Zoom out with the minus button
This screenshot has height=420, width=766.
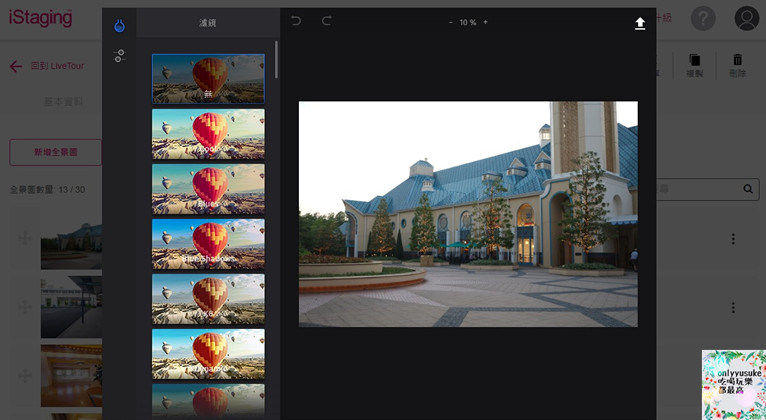[x=450, y=22]
